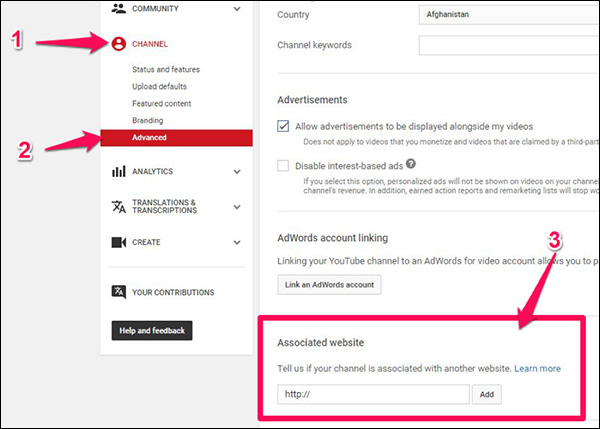This screenshot has height=429, width=600.
Task: Select the Advanced menu item
Action: 176,137
